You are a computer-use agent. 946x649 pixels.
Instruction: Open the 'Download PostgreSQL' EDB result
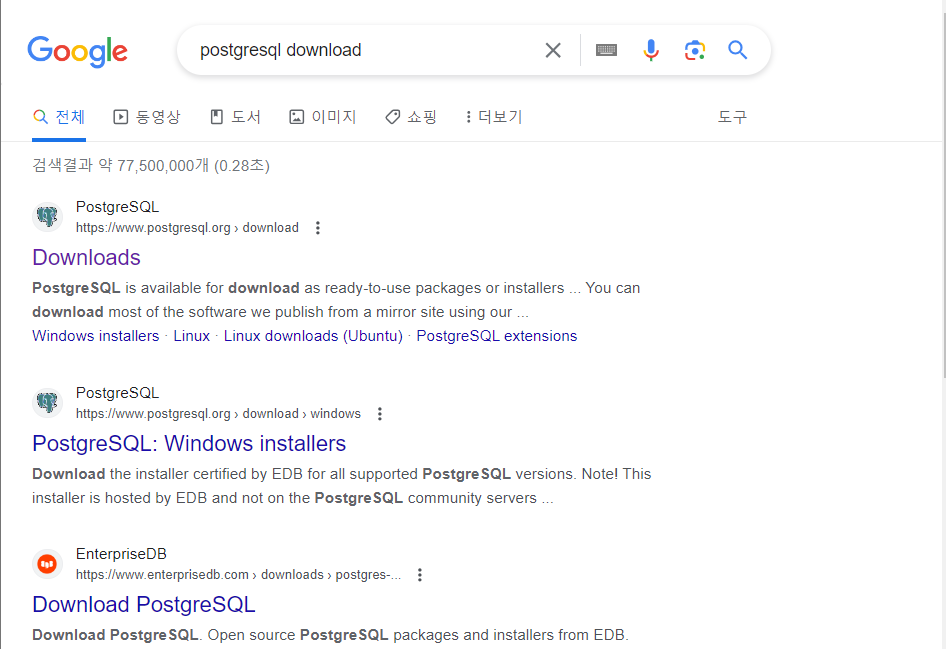pos(144,604)
